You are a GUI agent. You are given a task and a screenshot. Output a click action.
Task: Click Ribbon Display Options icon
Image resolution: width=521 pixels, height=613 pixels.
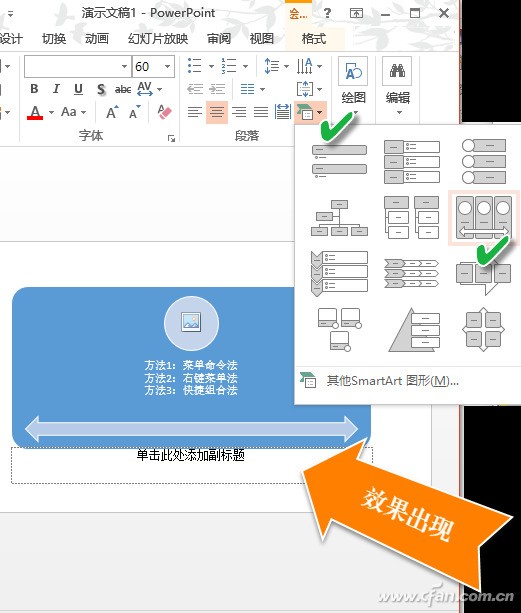click(x=356, y=13)
